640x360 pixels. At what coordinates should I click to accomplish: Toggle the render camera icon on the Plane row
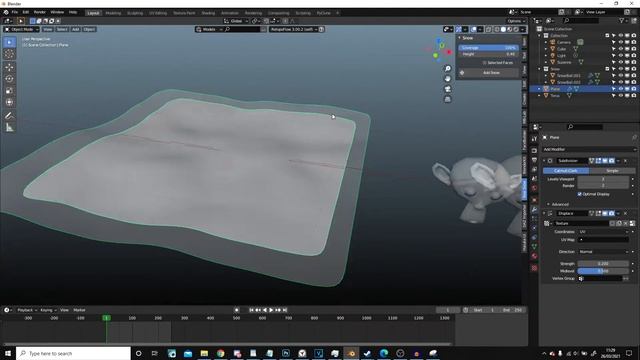pos(633,89)
